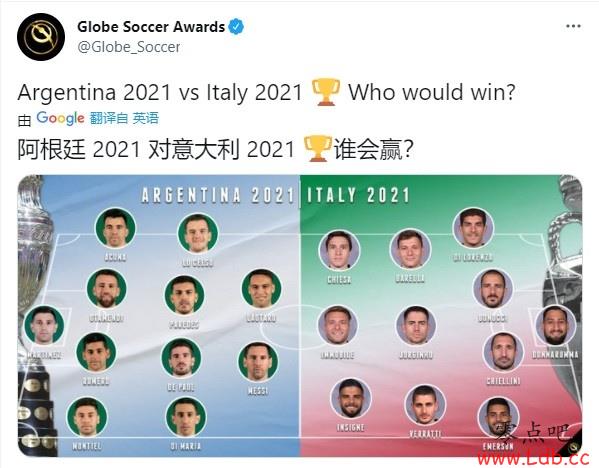Click the Google translation attribution logo
The height and width of the screenshot is (468, 599).
pos(60,118)
